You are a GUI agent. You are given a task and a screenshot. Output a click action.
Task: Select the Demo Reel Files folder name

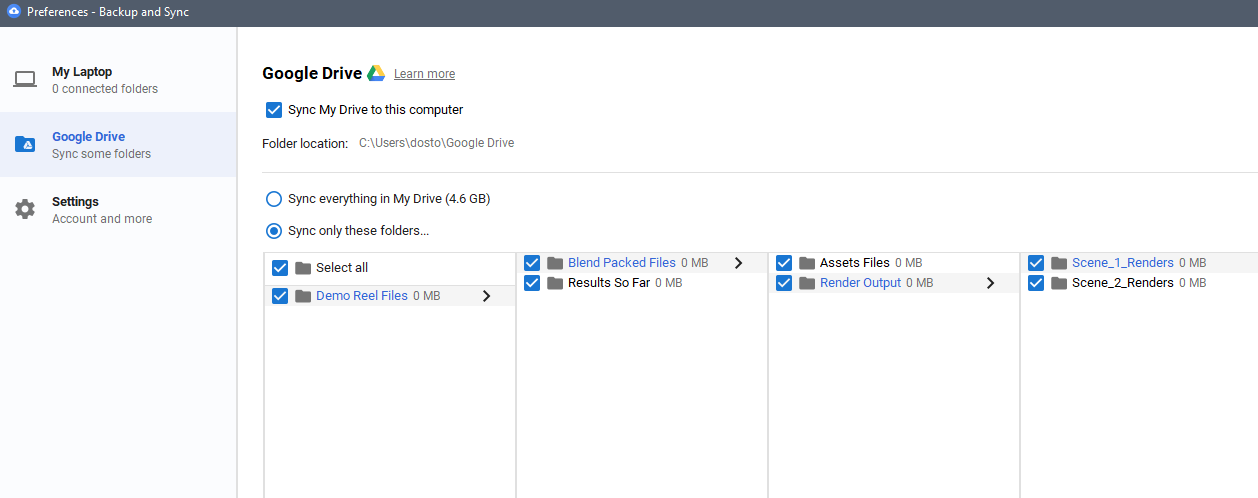[x=362, y=296]
